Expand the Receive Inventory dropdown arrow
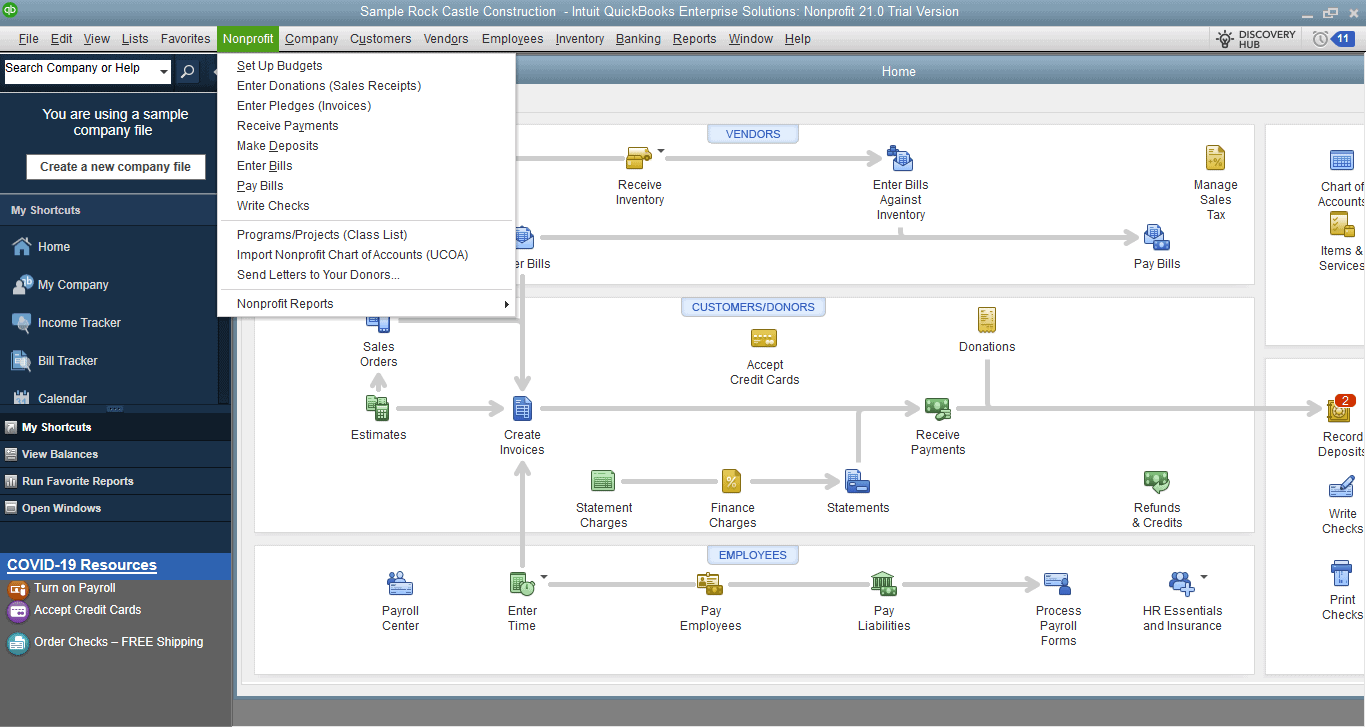The height and width of the screenshot is (727, 1366). [x=661, y=153]
